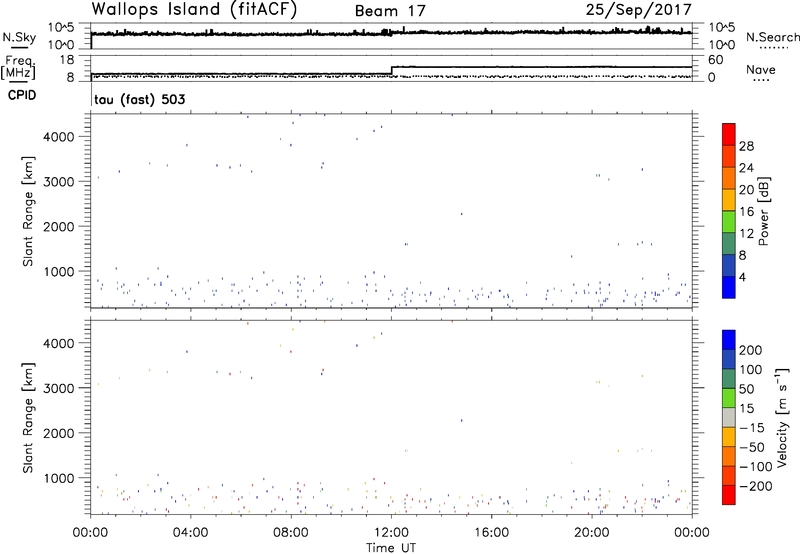Viewport: 800px width, 554px height.
Task: Click the green 12–16 dB segment of the power colorbar
Action: coord(729,222)
